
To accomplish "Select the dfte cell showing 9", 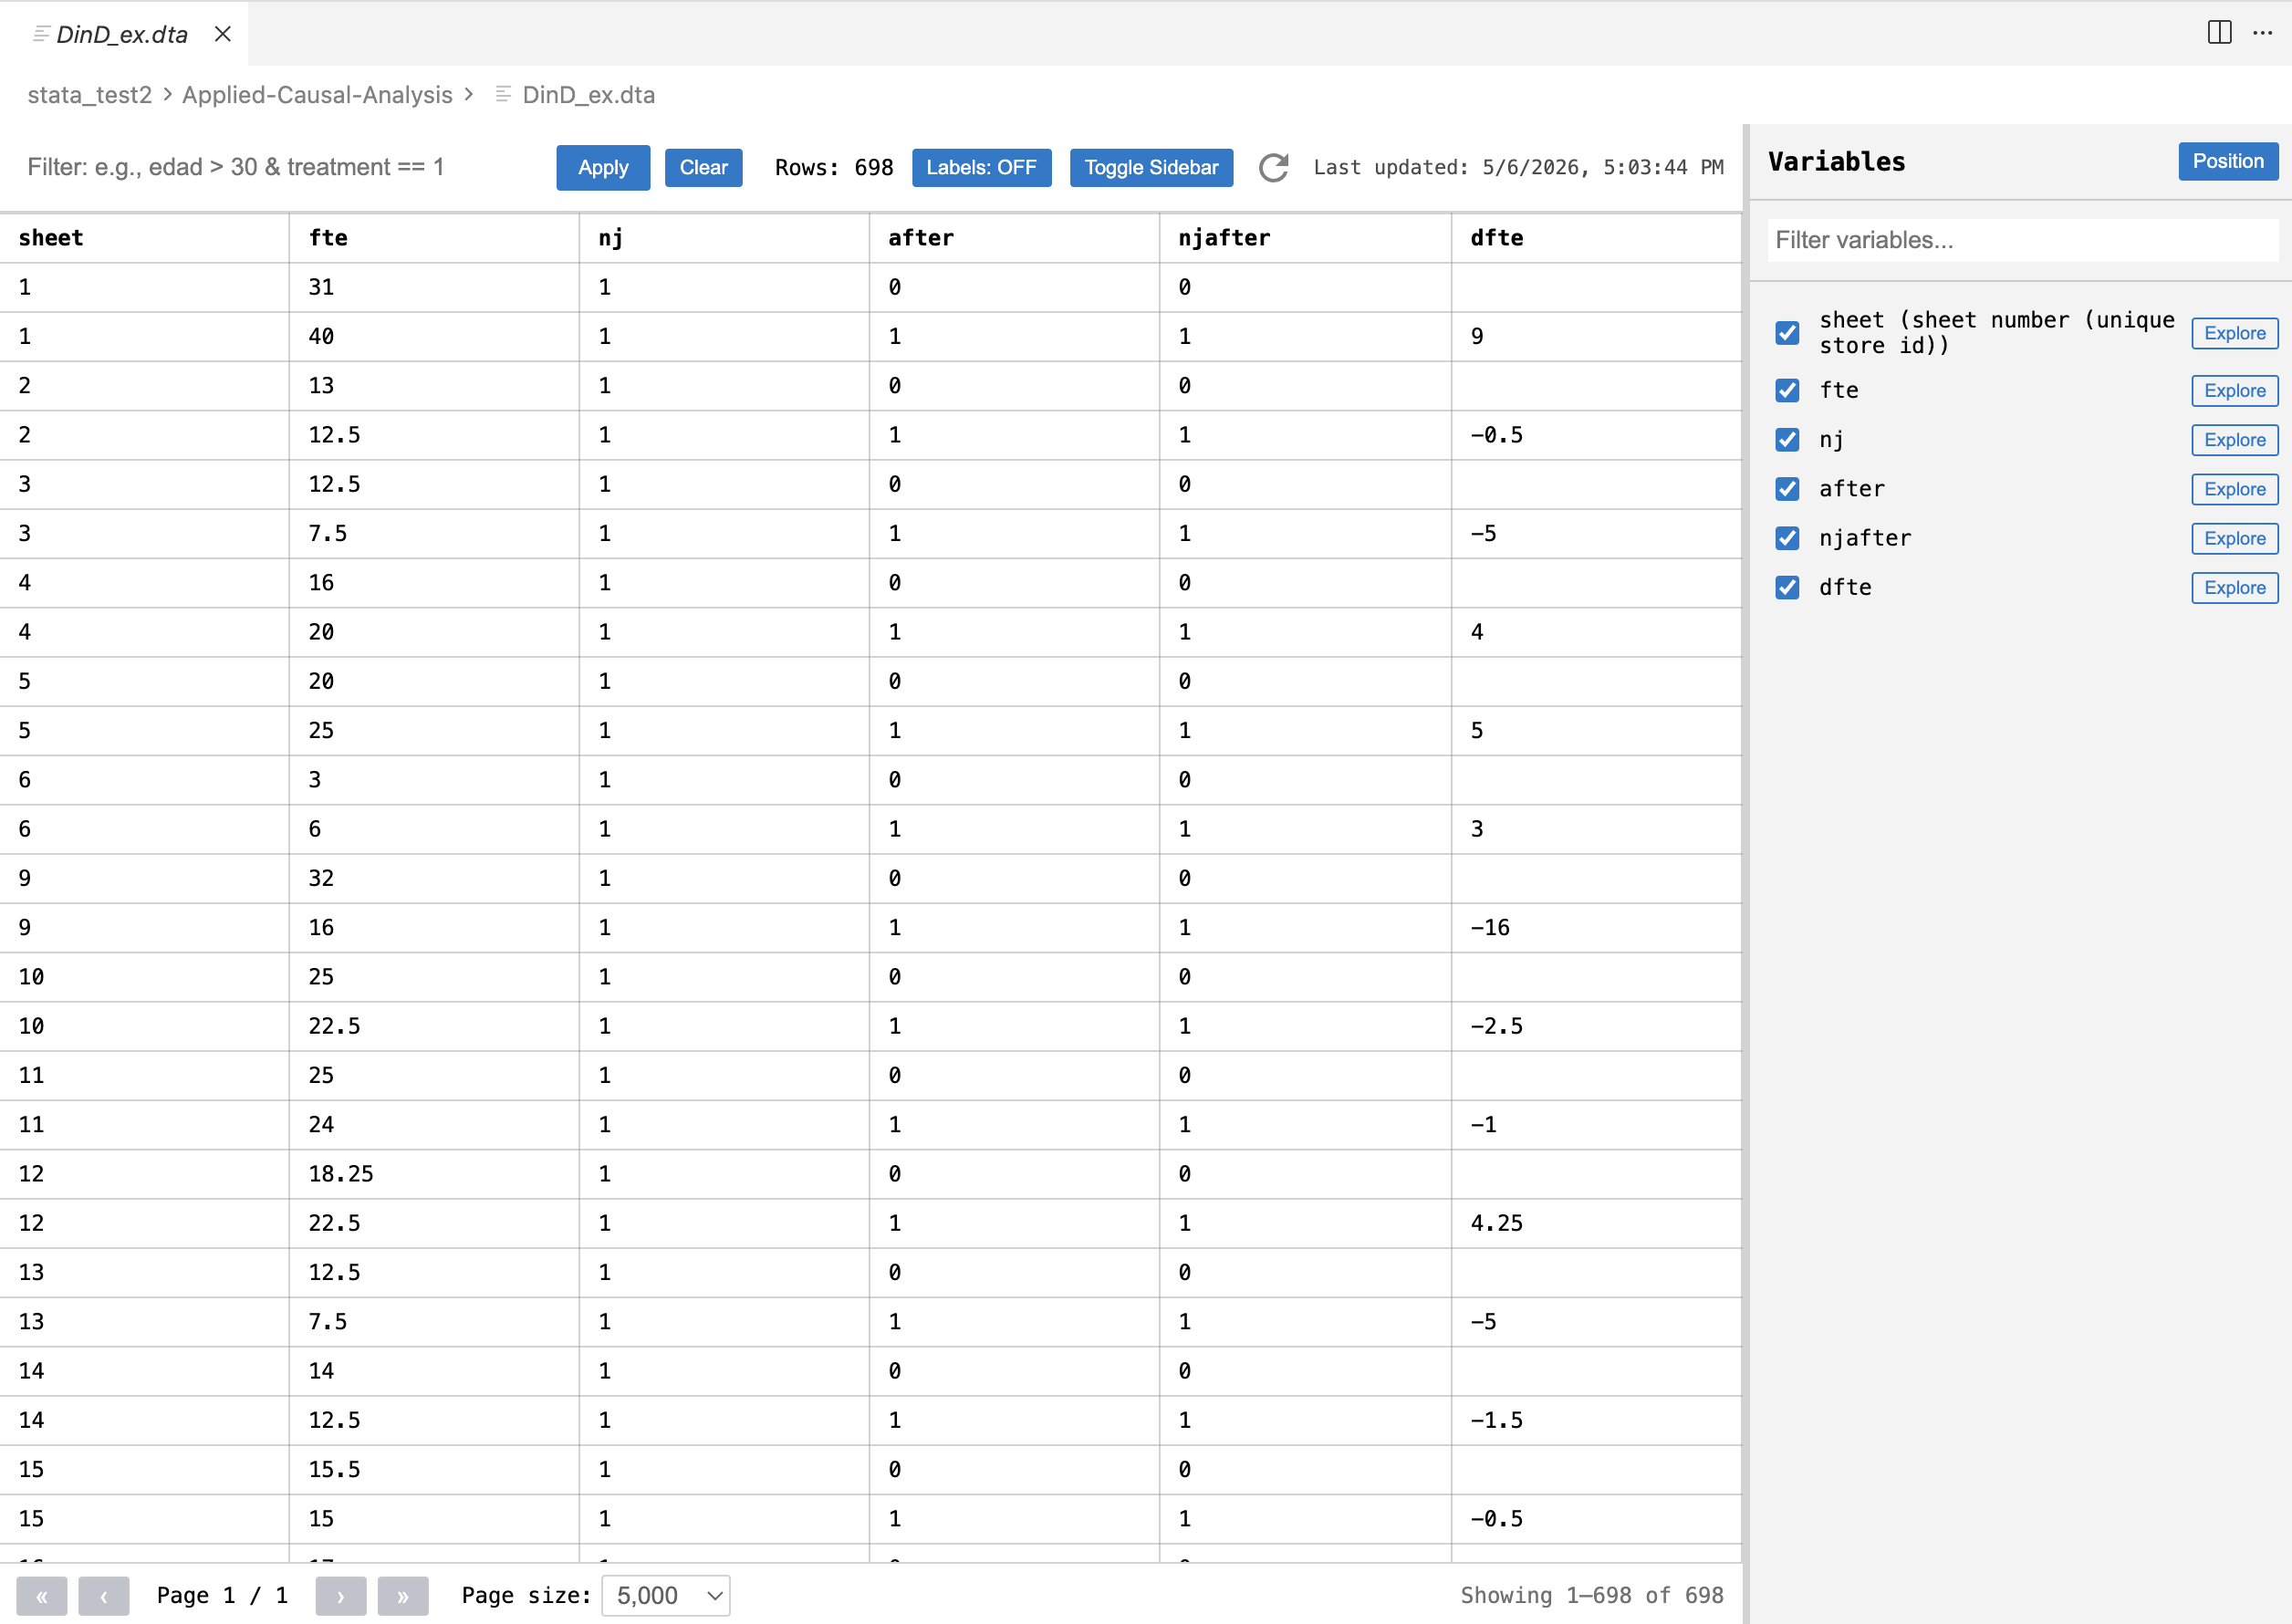I will 1596,337.
